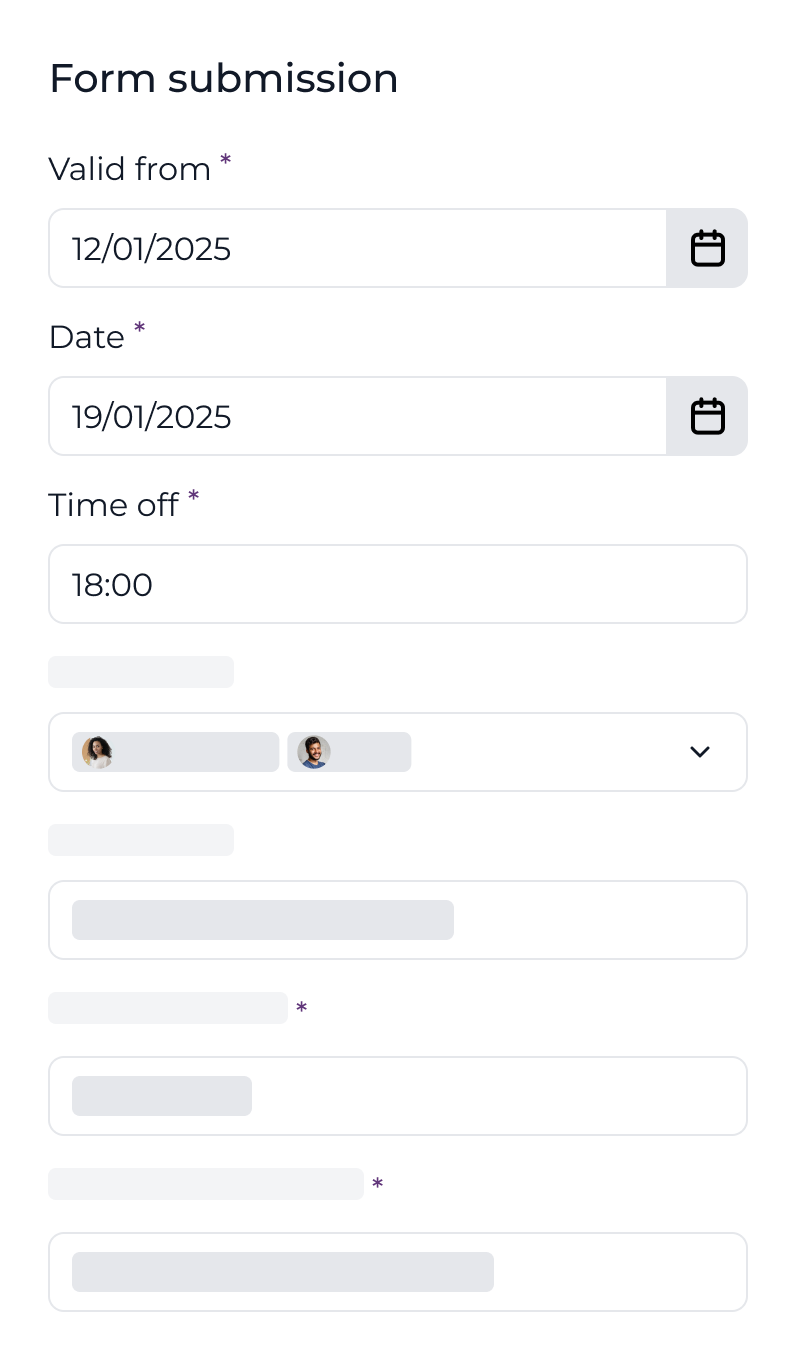Click the man's avatar chip in the selector

click(349, 752)
